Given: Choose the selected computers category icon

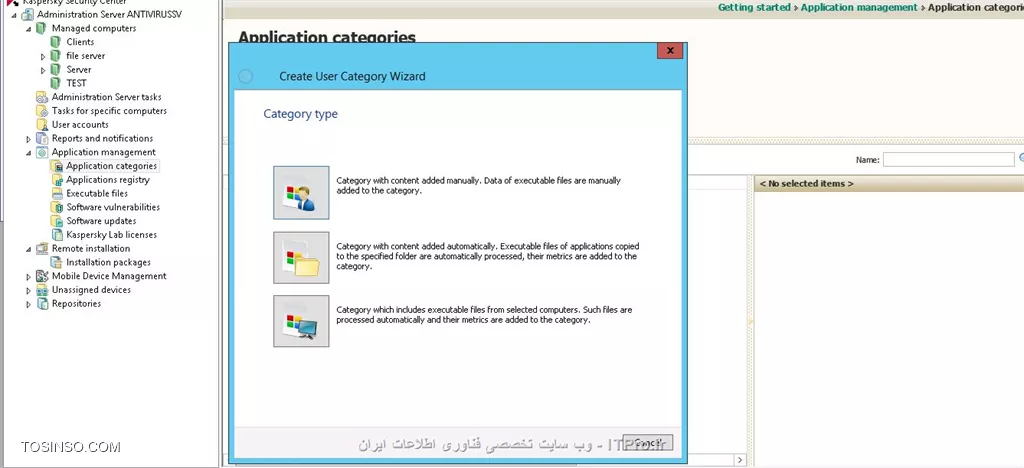Looking at the screenshot, I should 301,321.
